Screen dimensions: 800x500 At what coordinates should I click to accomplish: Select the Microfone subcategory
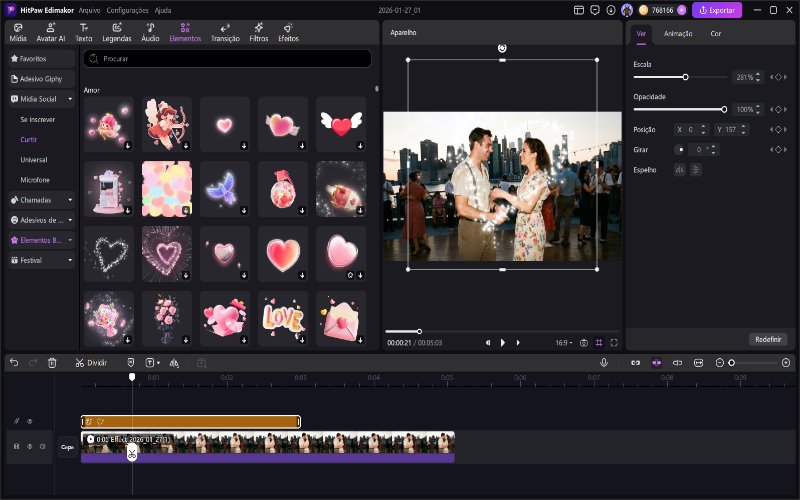point(35,180)
